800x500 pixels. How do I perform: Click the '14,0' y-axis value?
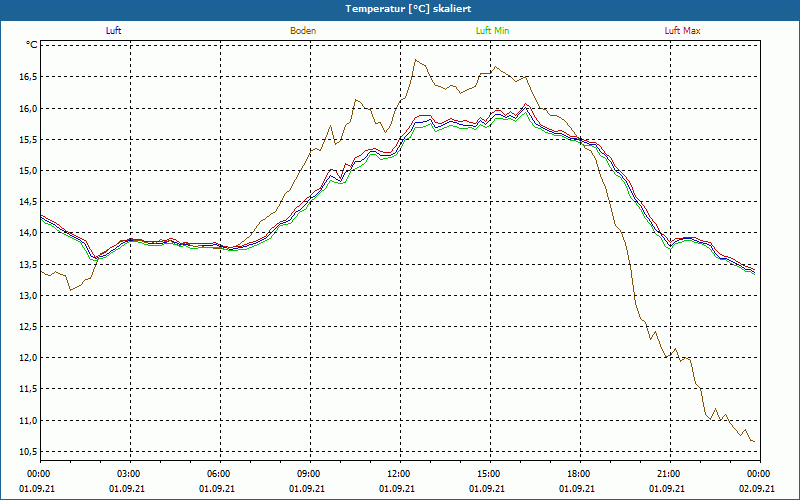click(x=29, y=233)
